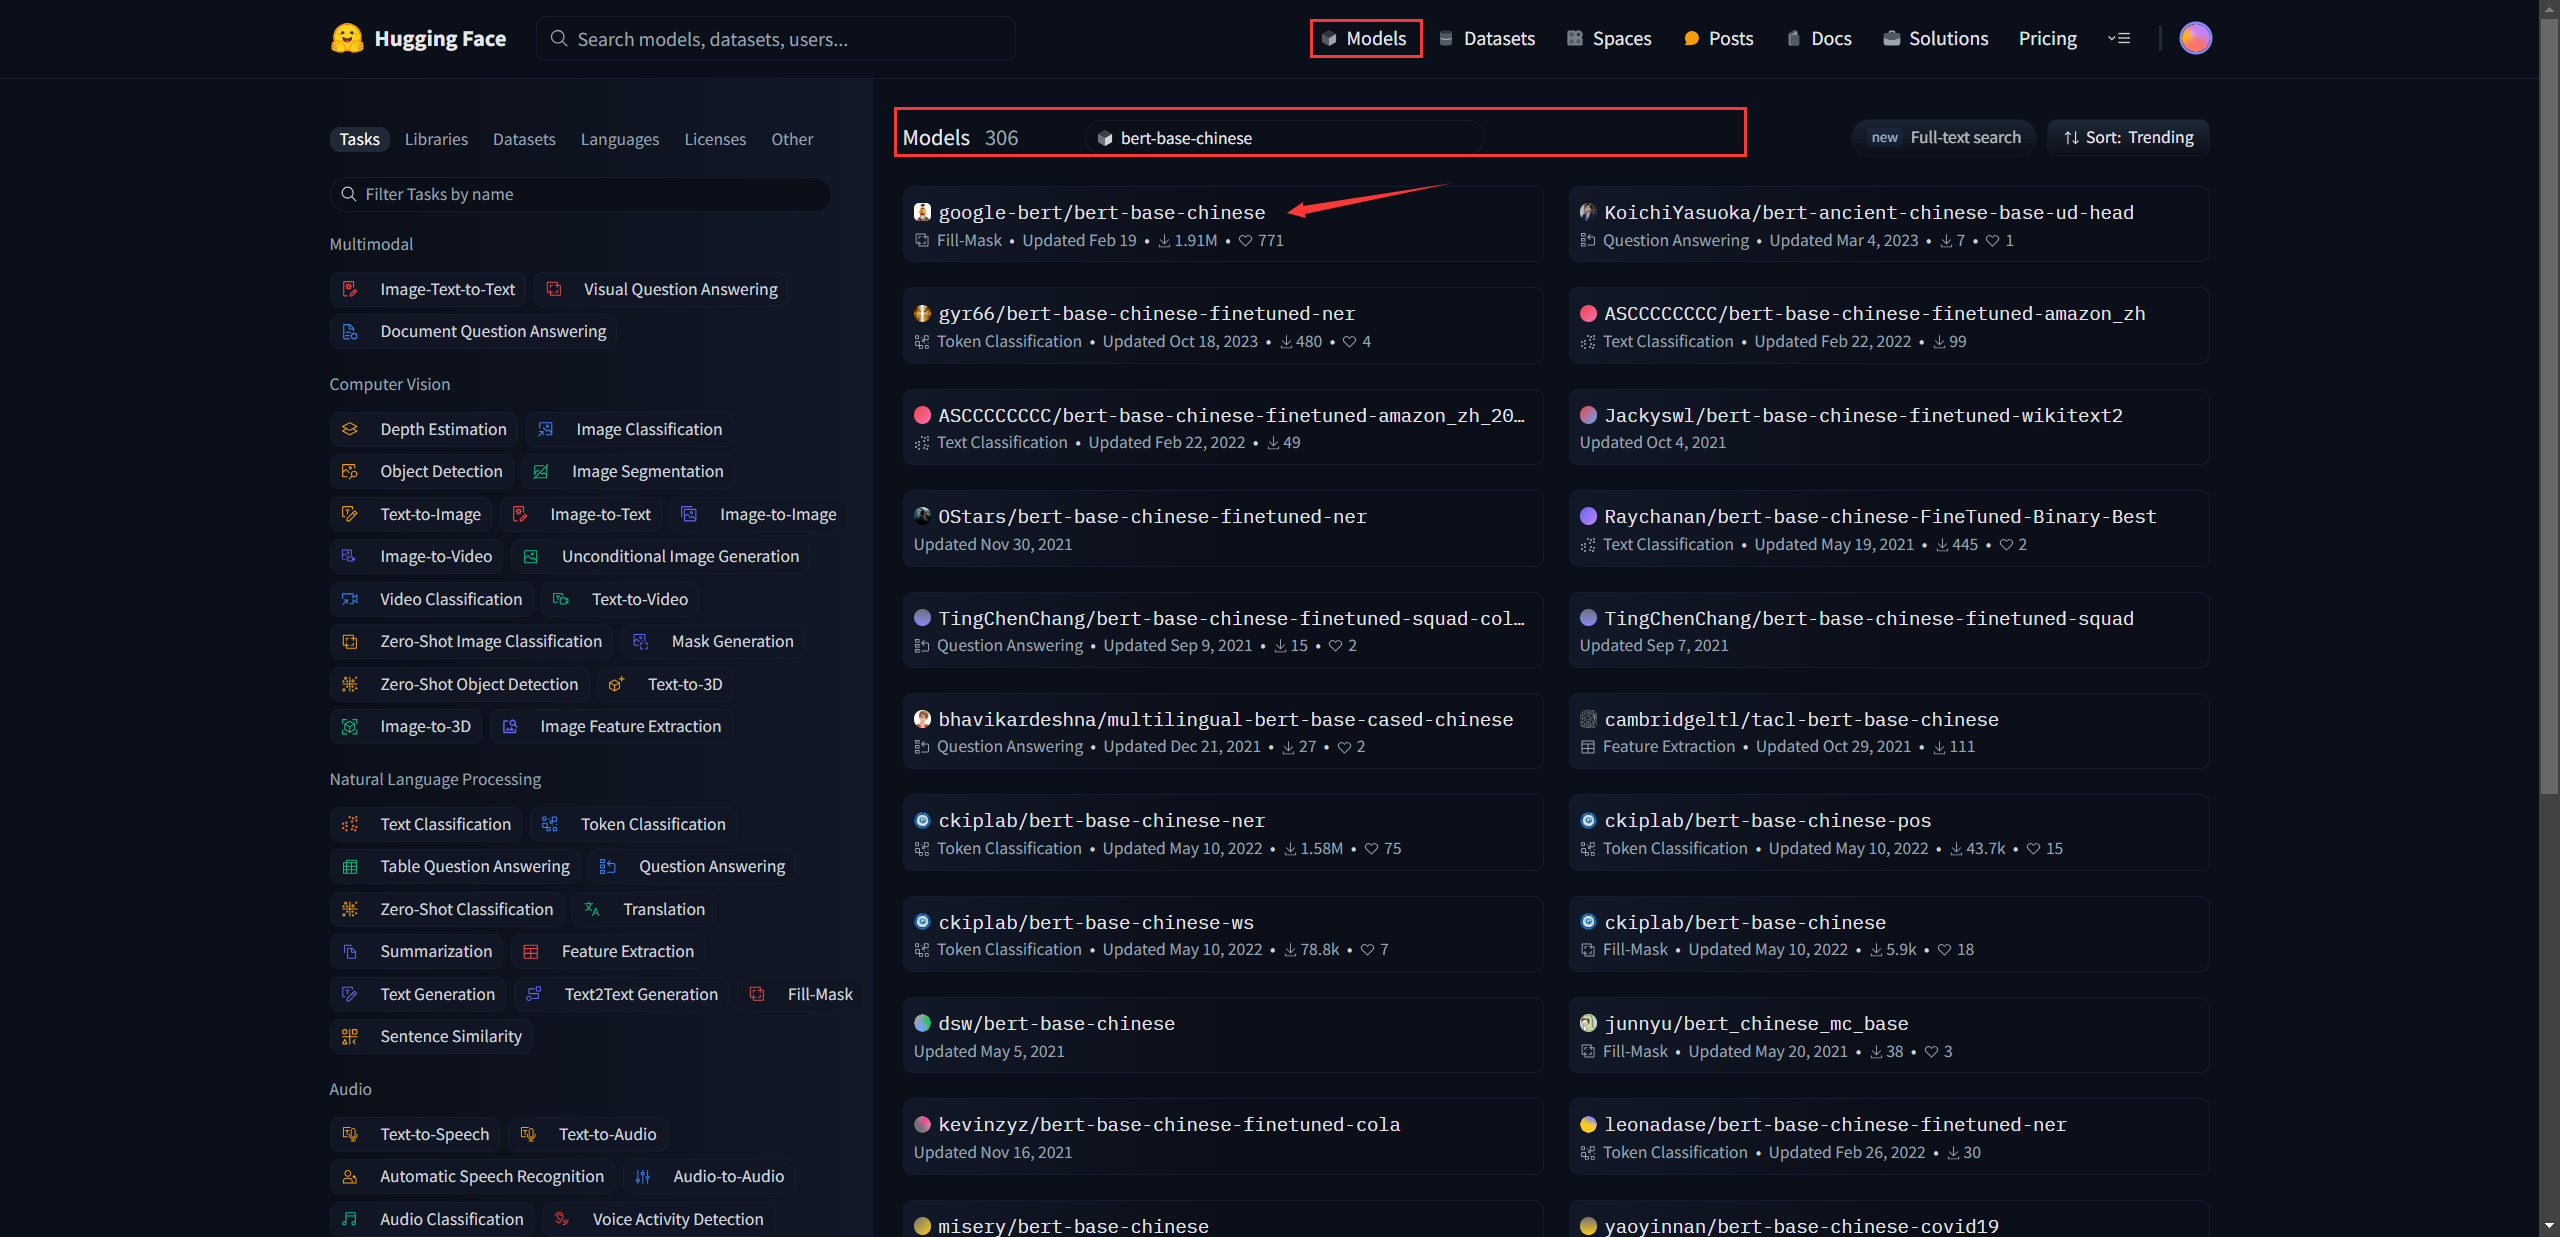Click the Token Classification task icon
Screen dimensions: 2560x1237
click(550, 824)
